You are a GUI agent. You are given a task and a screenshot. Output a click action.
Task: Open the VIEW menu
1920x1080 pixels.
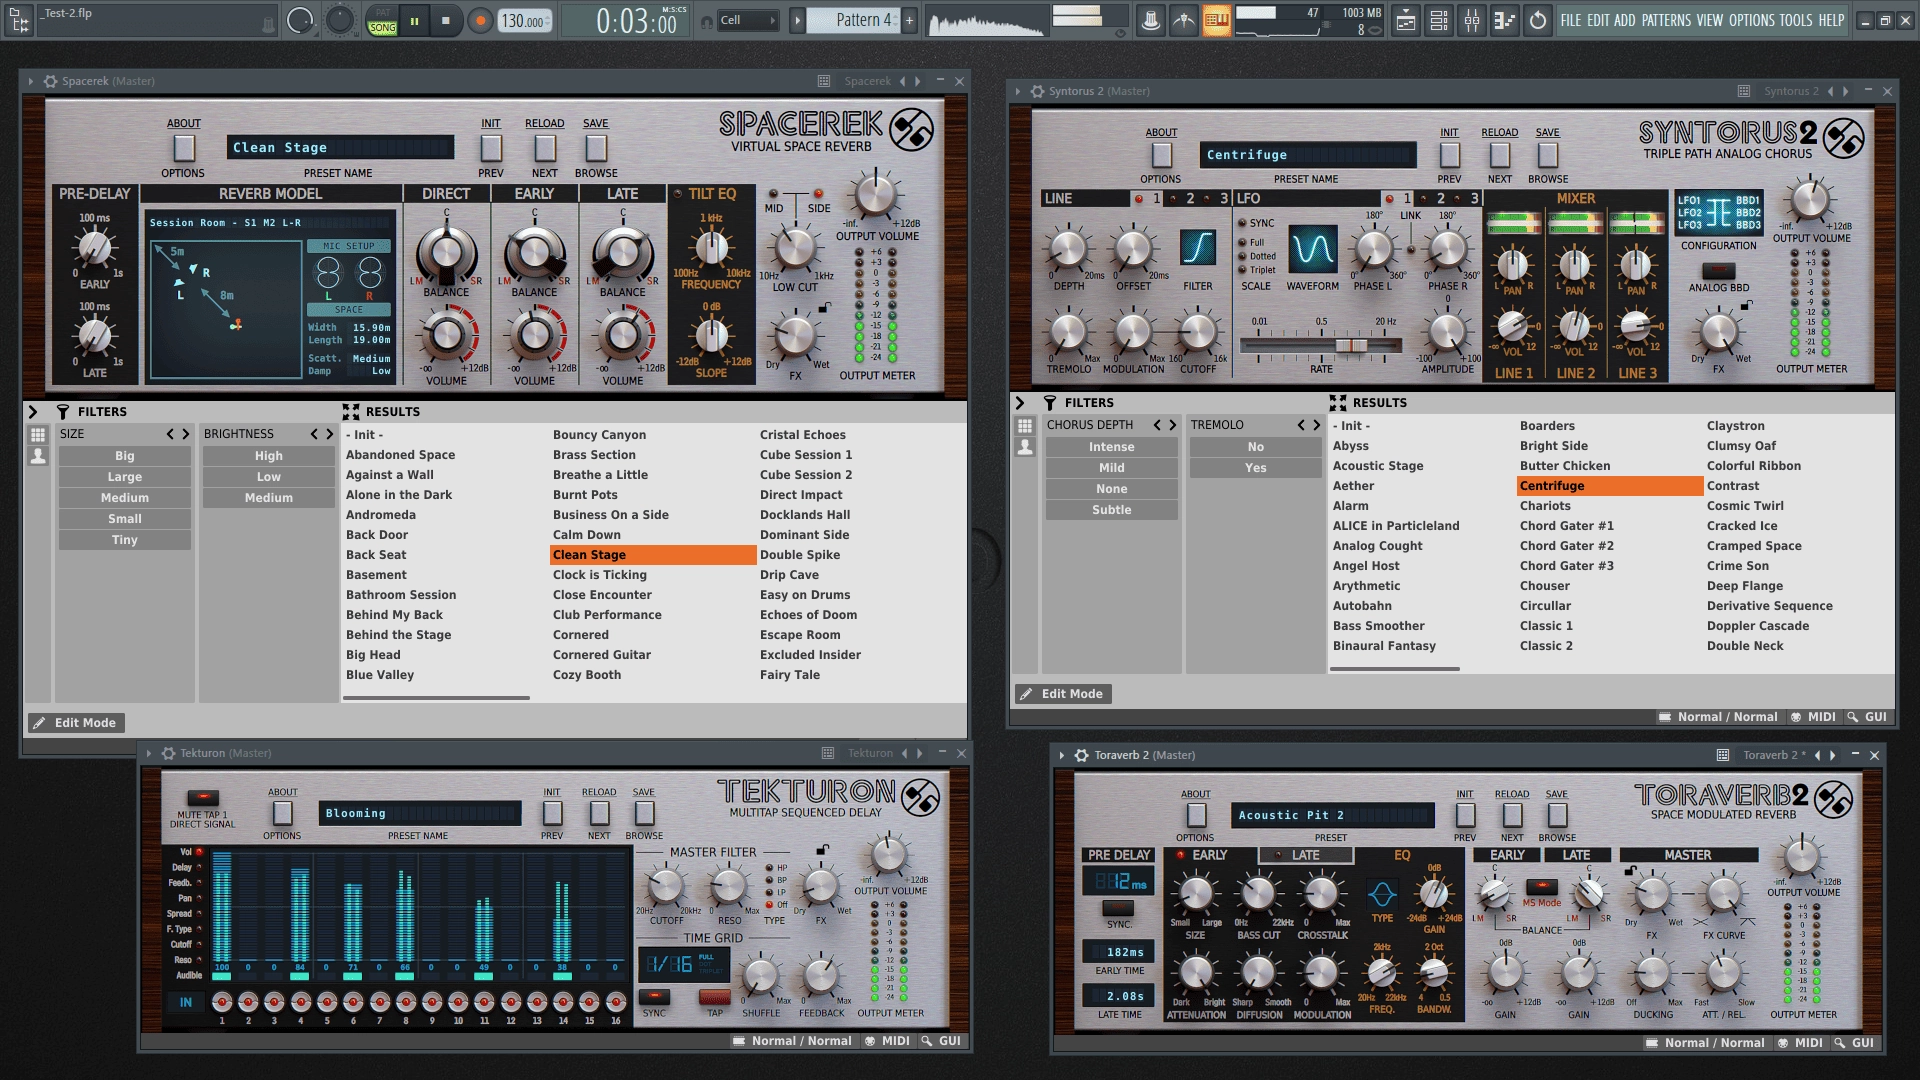(1710, 20)
